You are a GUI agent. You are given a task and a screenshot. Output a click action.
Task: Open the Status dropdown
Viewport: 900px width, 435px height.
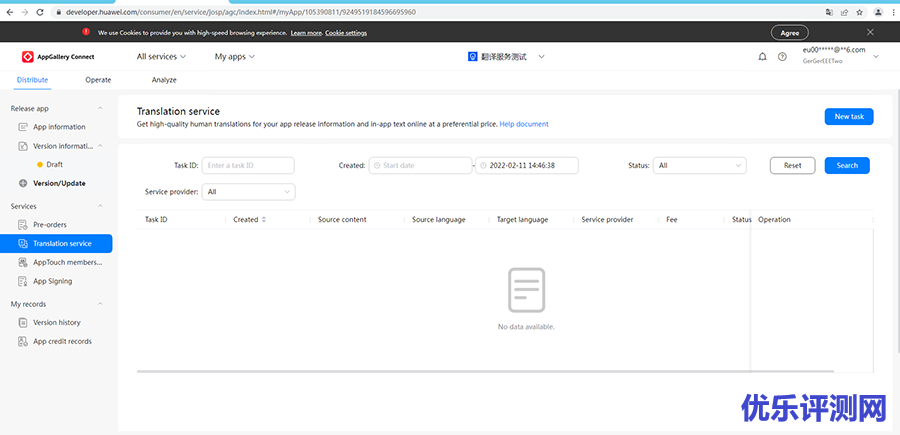(699, 165)
